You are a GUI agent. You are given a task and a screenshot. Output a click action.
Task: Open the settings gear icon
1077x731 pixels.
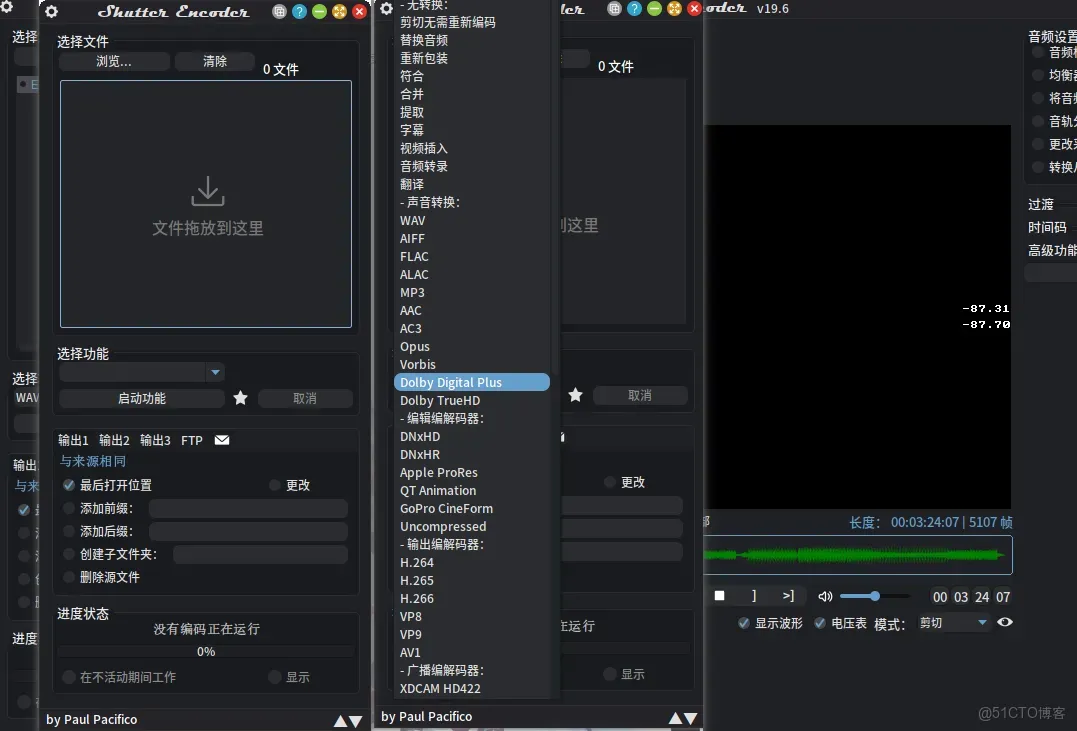coord(52,12)
